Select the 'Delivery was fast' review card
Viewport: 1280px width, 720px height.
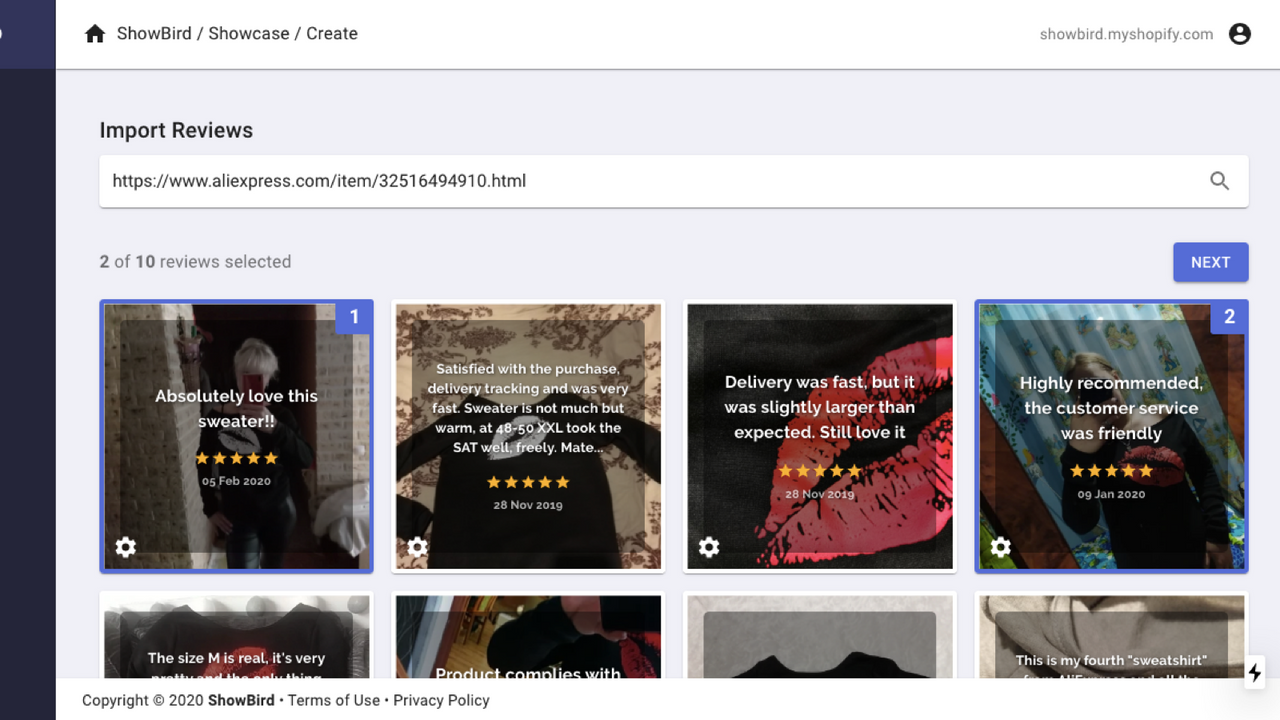click(820, 436)
